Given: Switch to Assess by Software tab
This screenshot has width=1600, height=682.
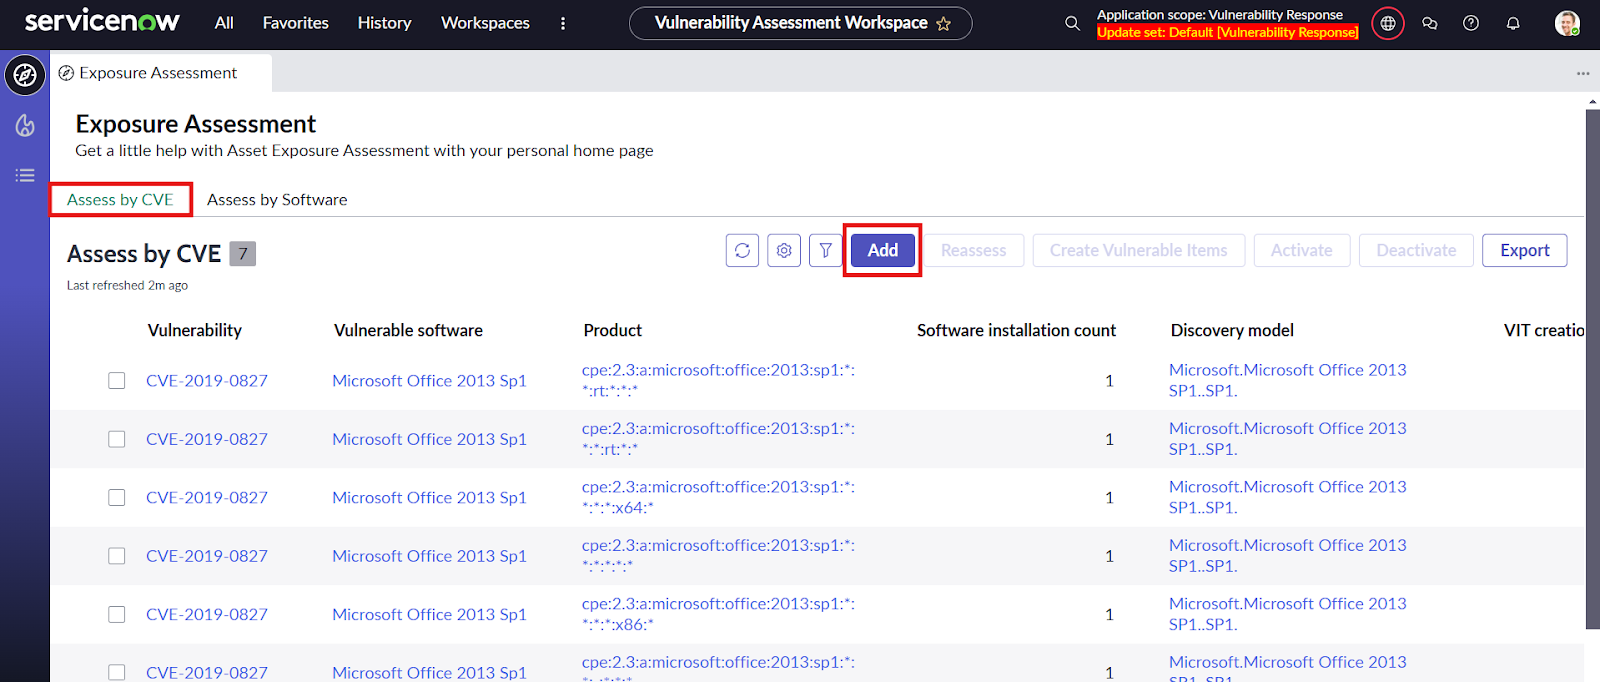Looking at the screenshot, I should click(x=277, y=200).
